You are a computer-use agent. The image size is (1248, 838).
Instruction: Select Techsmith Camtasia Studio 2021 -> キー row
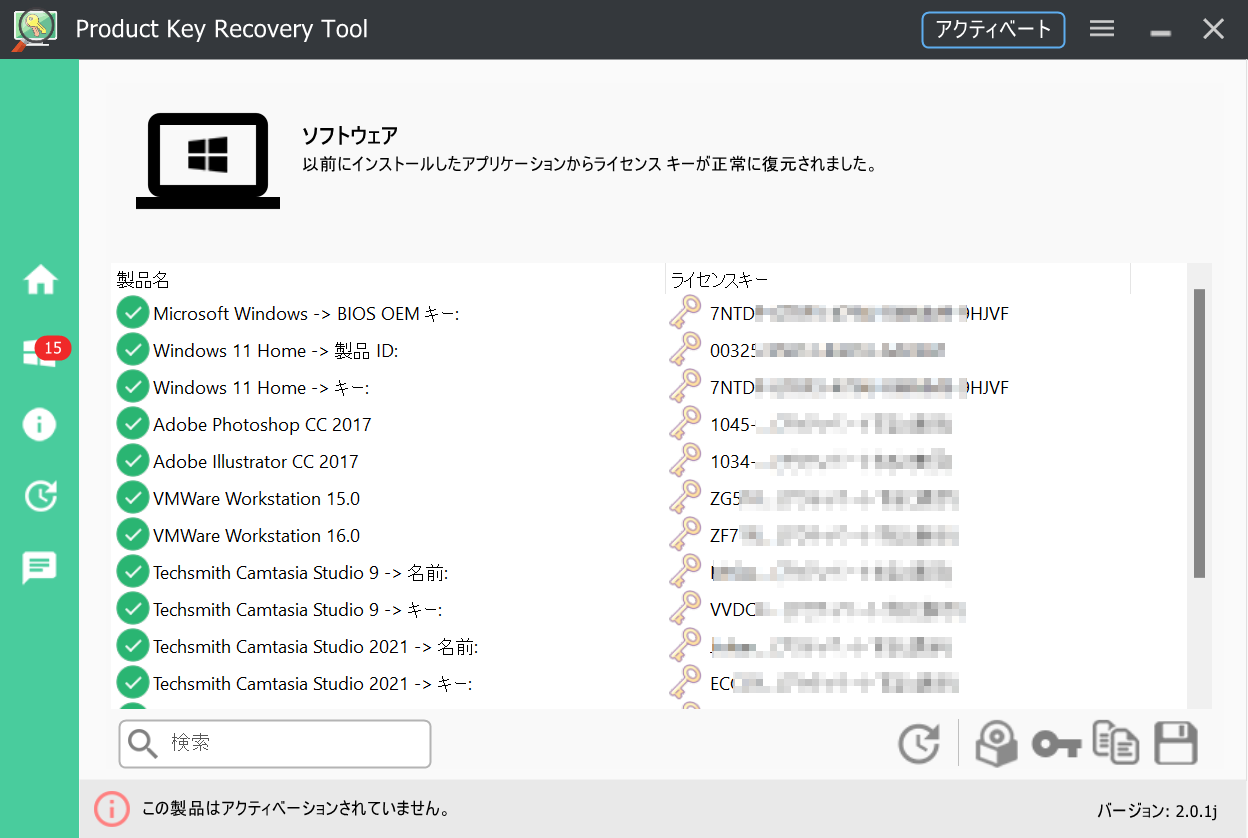pyautogui.click(x=648, y=683)
